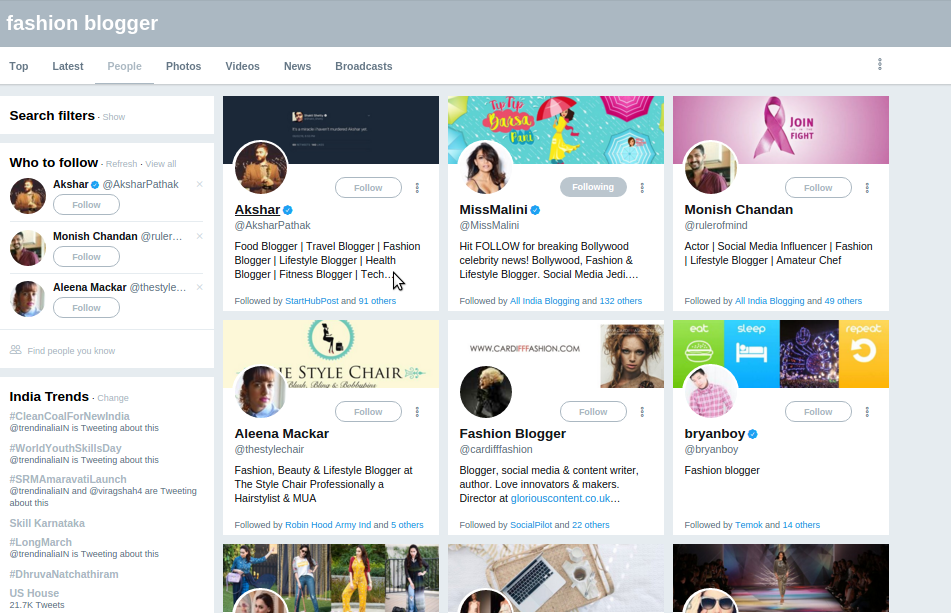Open Fashion Blogger's round profile picture
Screen dimensions: 951x613
(486, 392)
